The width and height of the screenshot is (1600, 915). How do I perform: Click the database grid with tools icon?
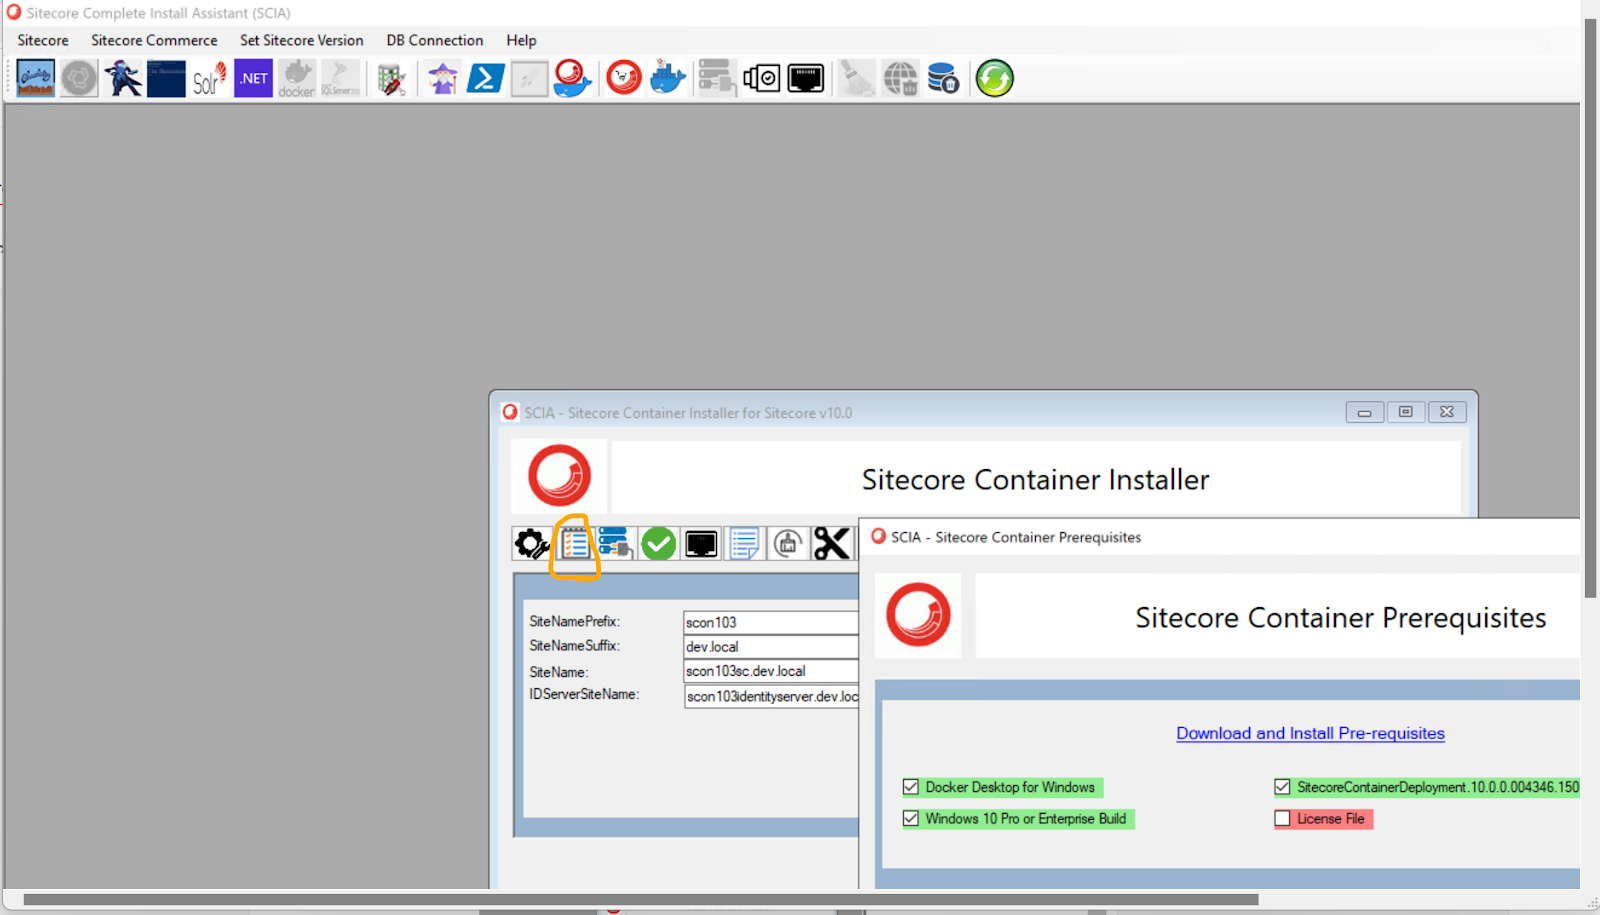point(391,78)
